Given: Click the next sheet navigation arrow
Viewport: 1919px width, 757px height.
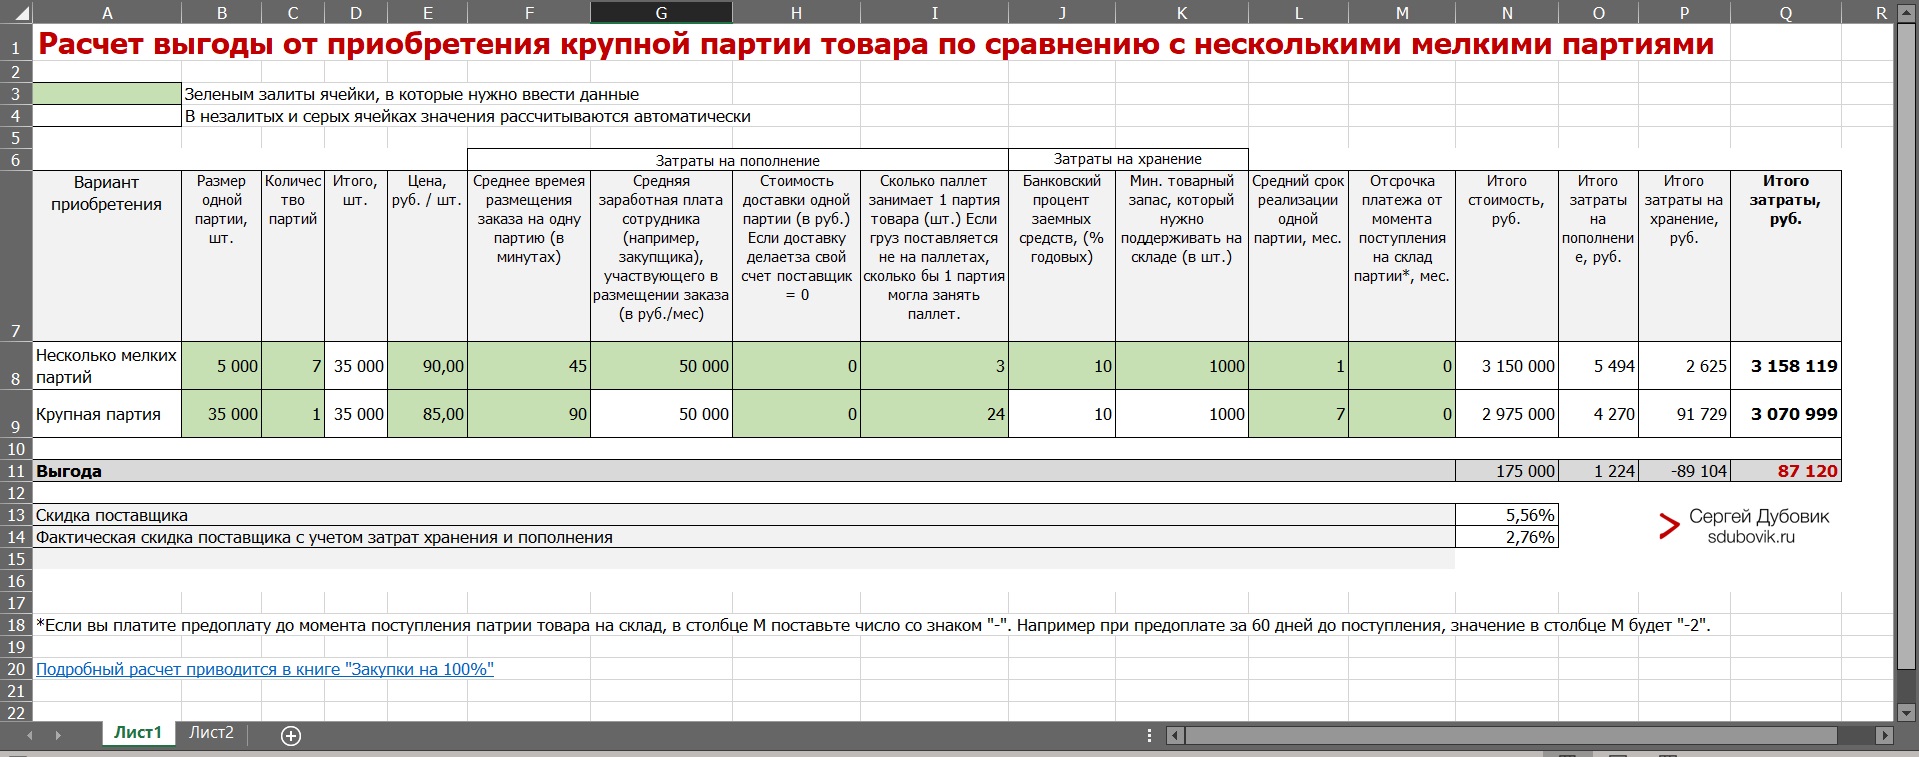Looking at the screenshot, I should coord(58,736).
